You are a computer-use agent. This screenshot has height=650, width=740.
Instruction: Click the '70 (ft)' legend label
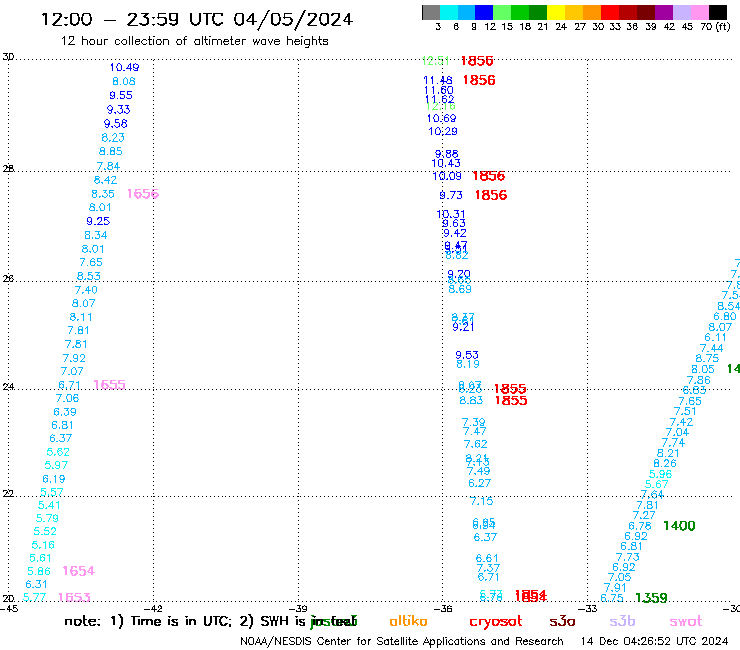coord(715,27)
